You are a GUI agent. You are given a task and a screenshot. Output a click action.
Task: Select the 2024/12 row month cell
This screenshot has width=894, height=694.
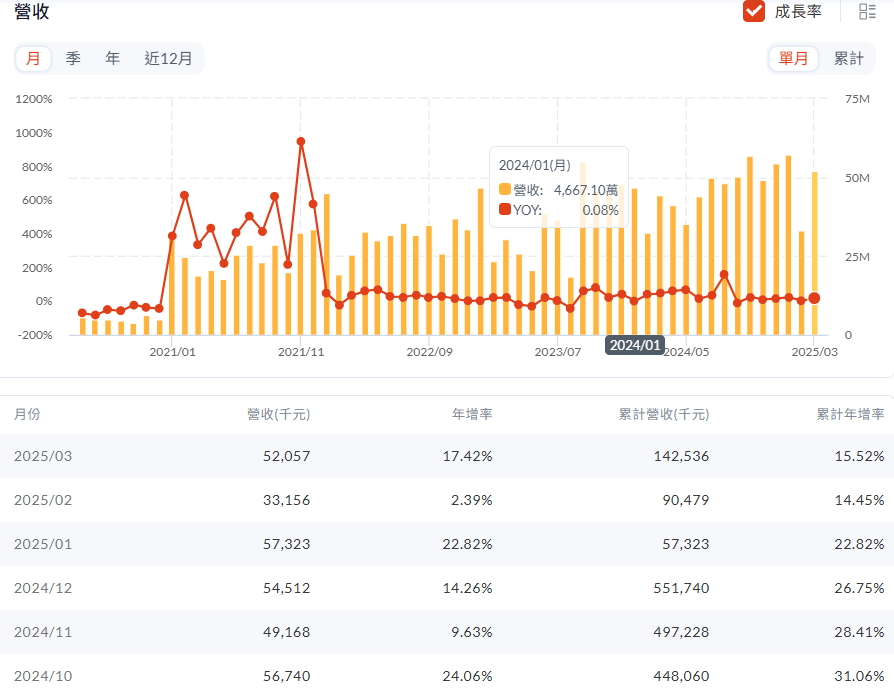(43, 588)
